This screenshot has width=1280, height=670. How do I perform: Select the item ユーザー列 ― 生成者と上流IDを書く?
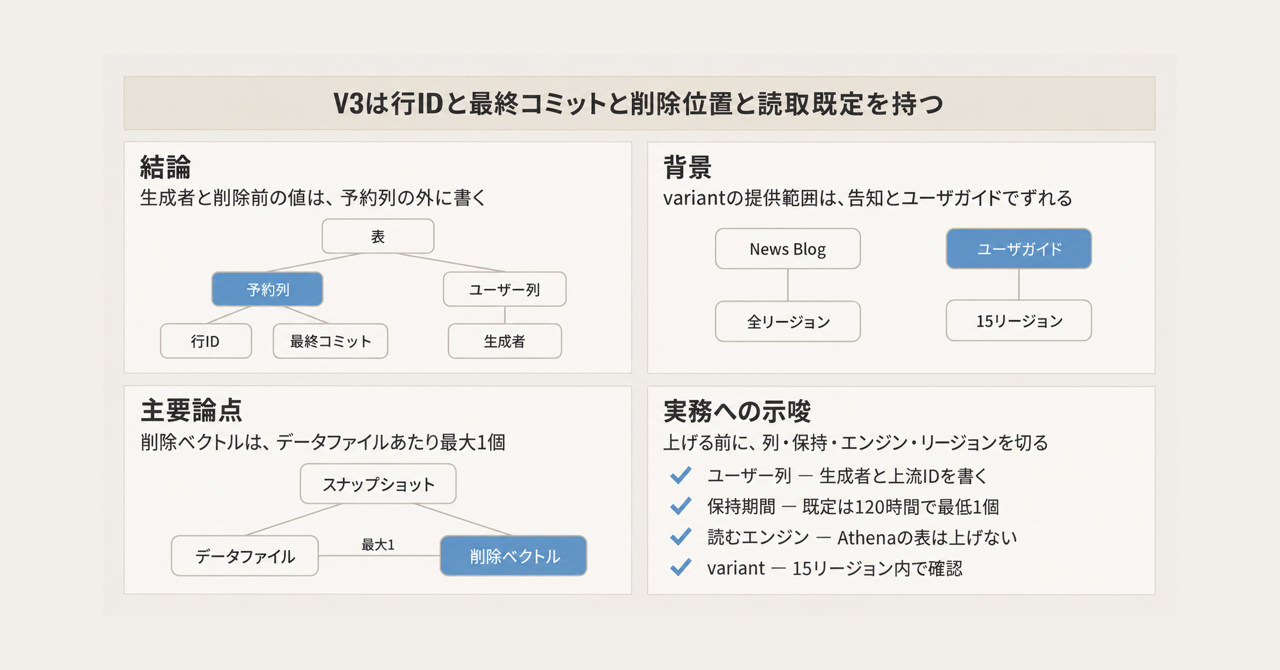coord(848,476)
